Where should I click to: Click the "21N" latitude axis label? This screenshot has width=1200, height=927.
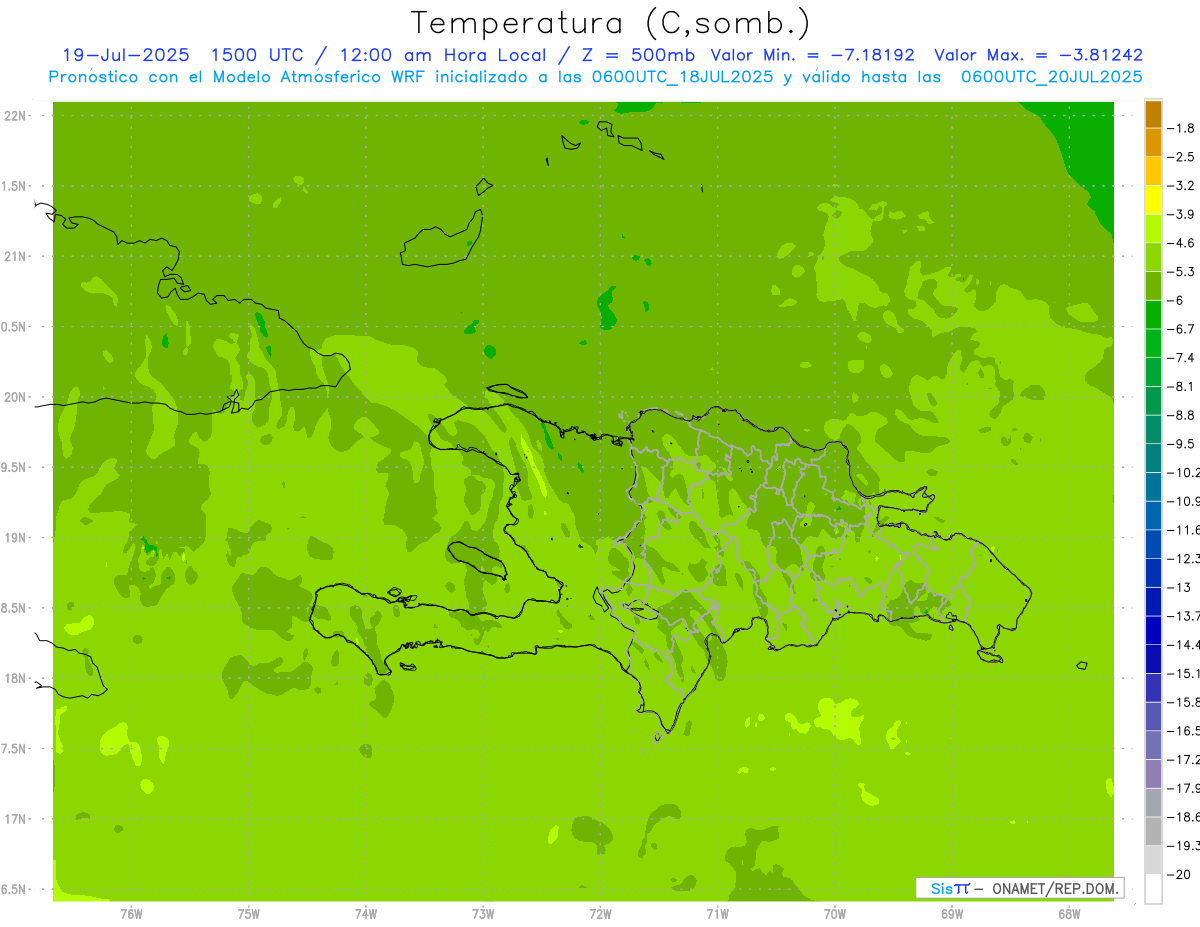[16, 256]
